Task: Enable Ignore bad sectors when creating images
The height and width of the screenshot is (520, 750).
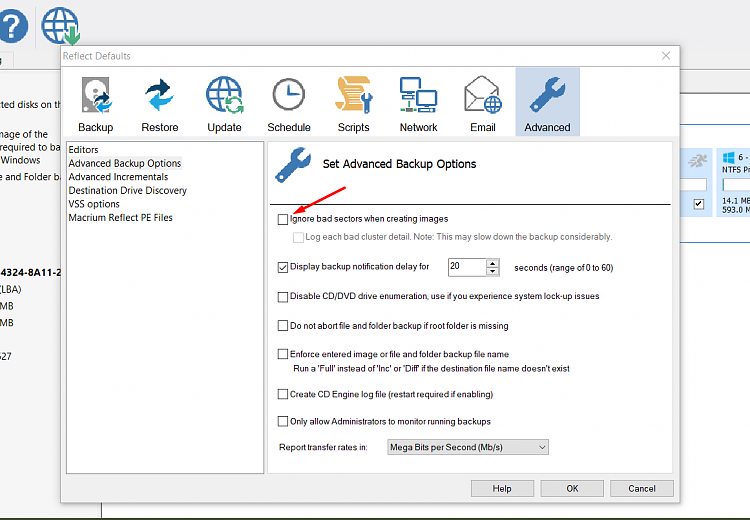Action: coord(283,219)
